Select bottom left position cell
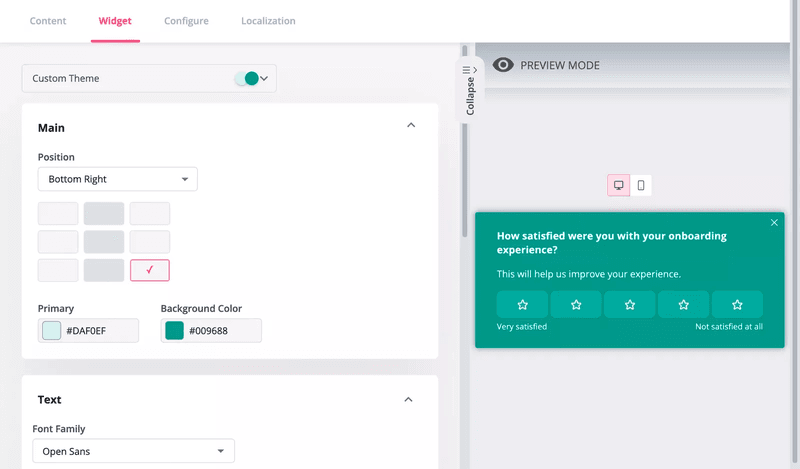The width and height of the screenshot is (800, 469). (x=58, y=270)
